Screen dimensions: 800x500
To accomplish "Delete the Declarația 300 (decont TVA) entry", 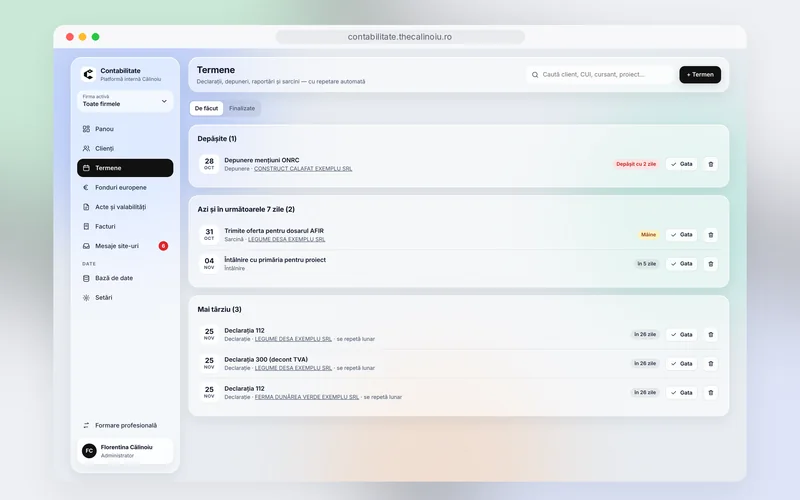I will (x=711, y=364).
